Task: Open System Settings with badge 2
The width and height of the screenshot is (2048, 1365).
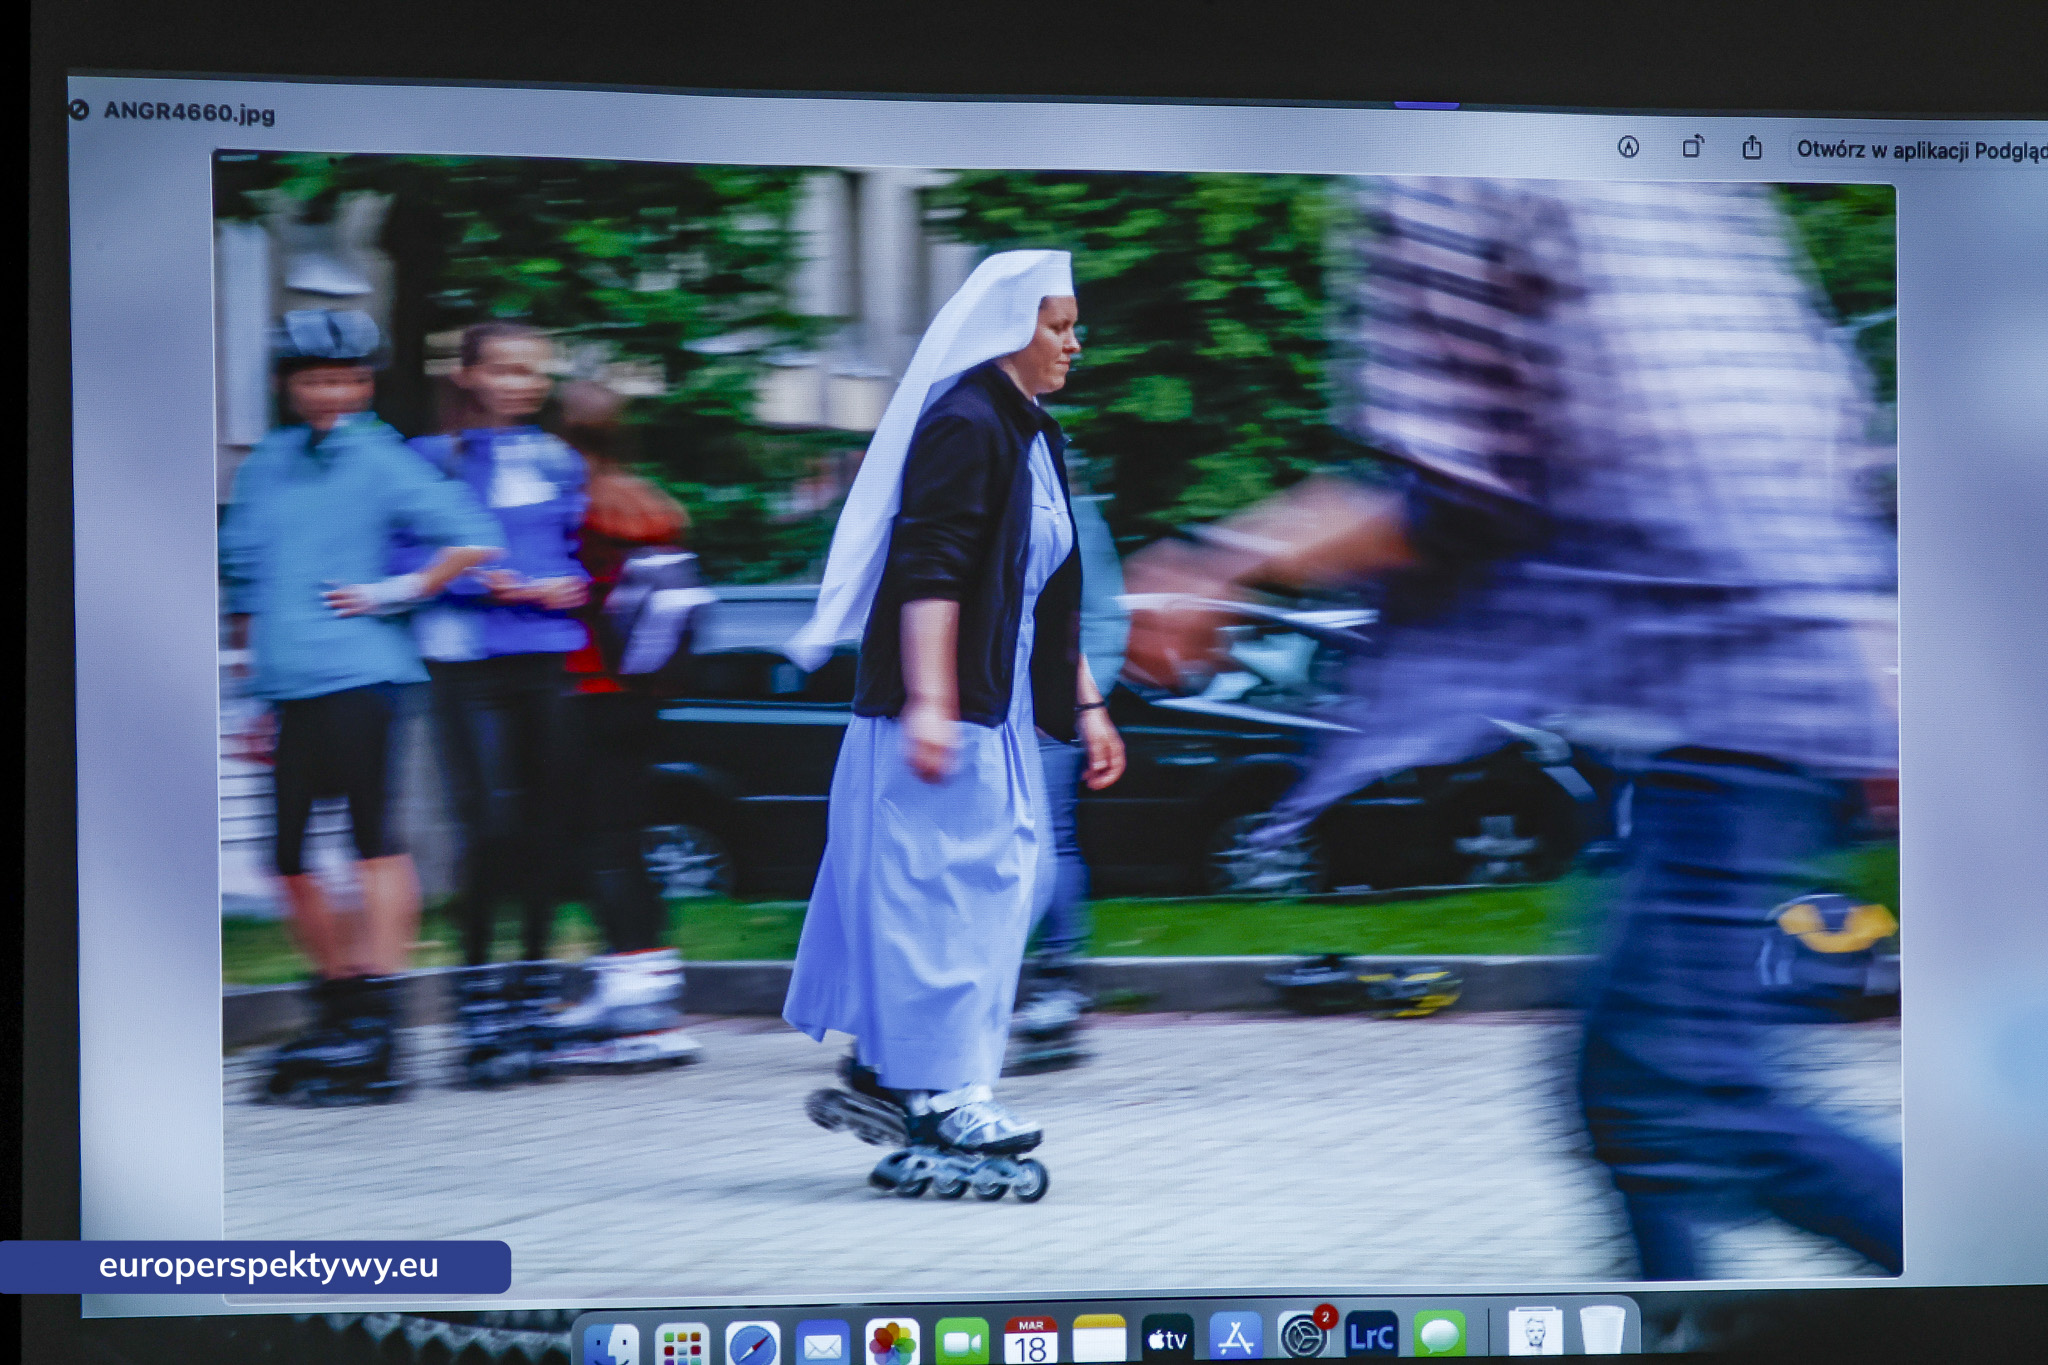Action: click(1304, 1336)
